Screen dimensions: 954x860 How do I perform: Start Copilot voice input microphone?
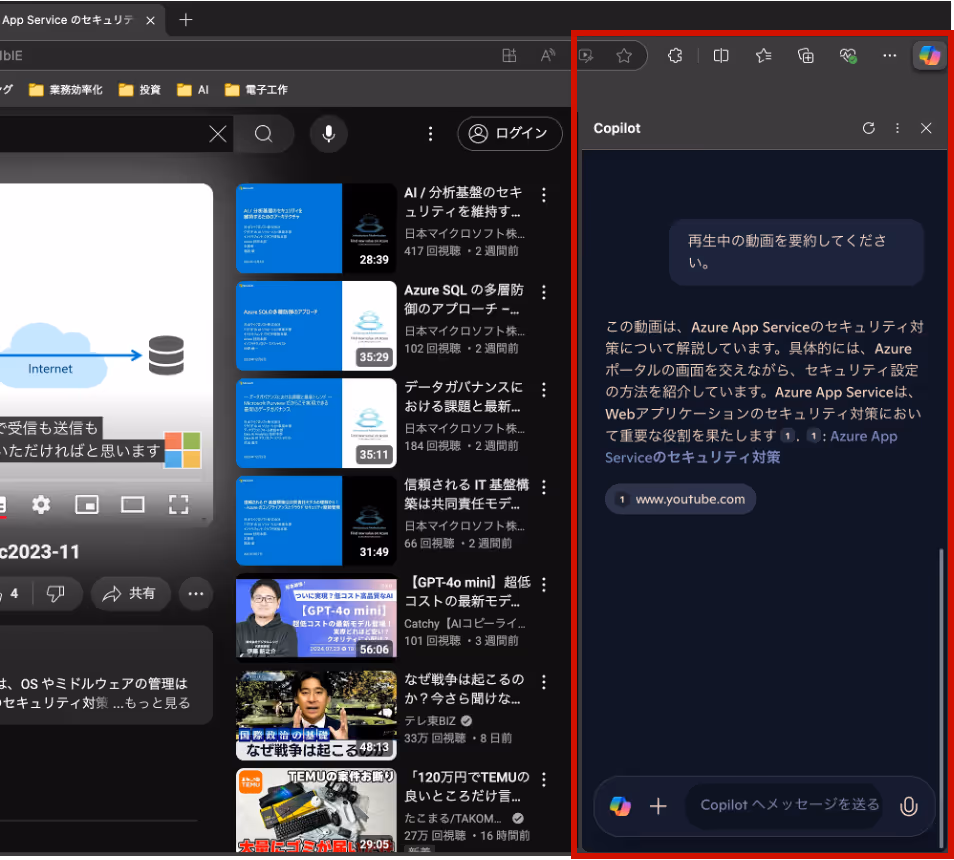click(908, 806)
